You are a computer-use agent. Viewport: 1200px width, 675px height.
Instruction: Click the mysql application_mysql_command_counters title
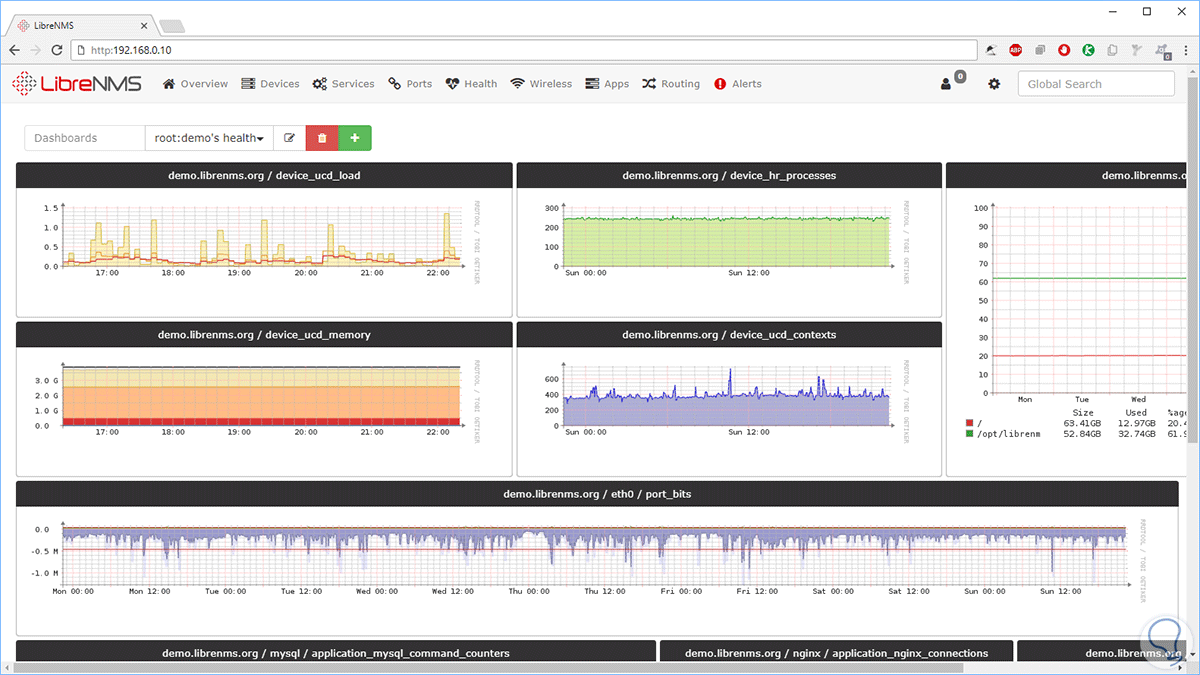click(336, 653)
